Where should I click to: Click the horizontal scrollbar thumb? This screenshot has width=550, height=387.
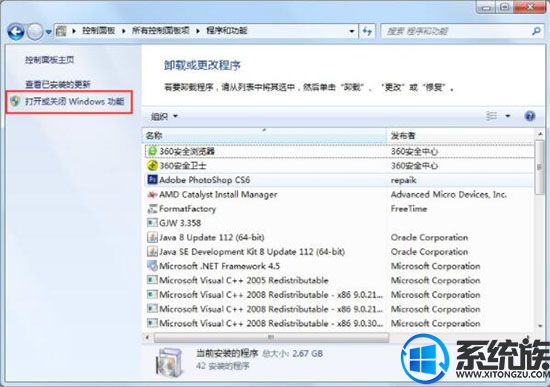pyautogui.click(x=271, y=338)
